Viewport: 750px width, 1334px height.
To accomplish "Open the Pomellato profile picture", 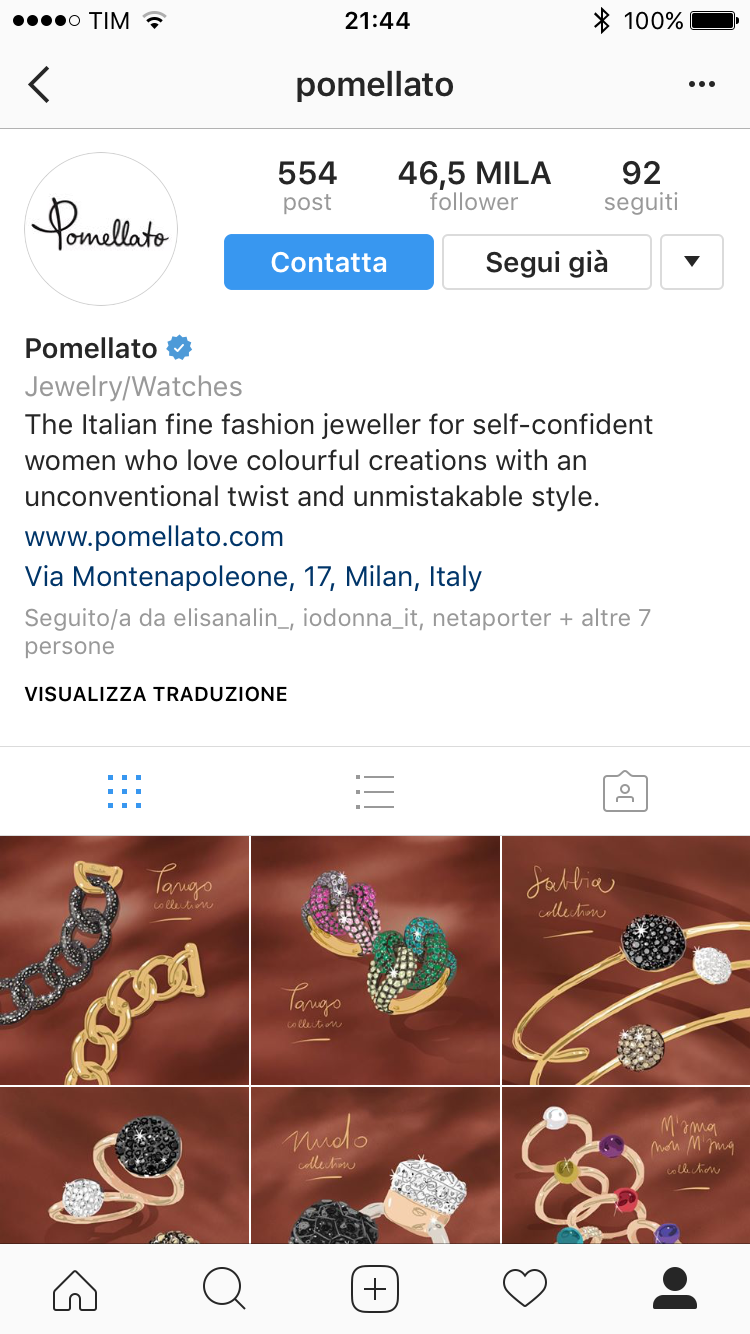I will pos(101,229).
